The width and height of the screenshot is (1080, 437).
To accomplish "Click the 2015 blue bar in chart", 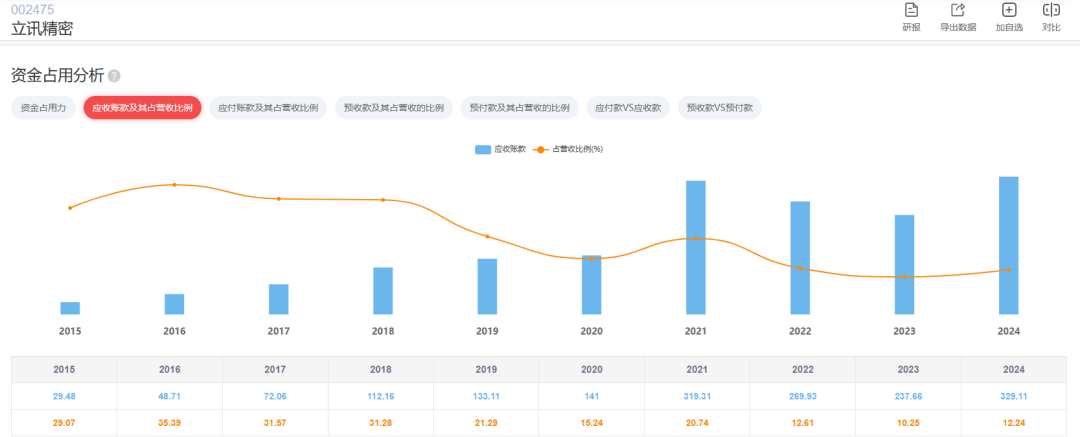I will coord(70,308).
